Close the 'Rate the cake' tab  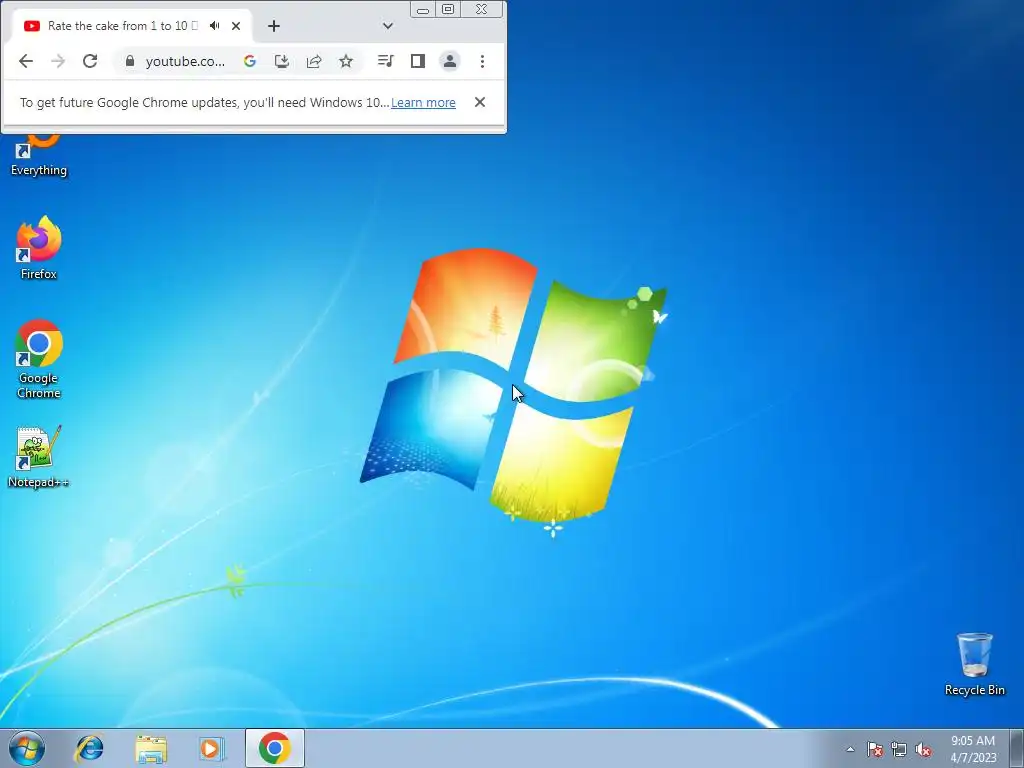click(236, 26)
